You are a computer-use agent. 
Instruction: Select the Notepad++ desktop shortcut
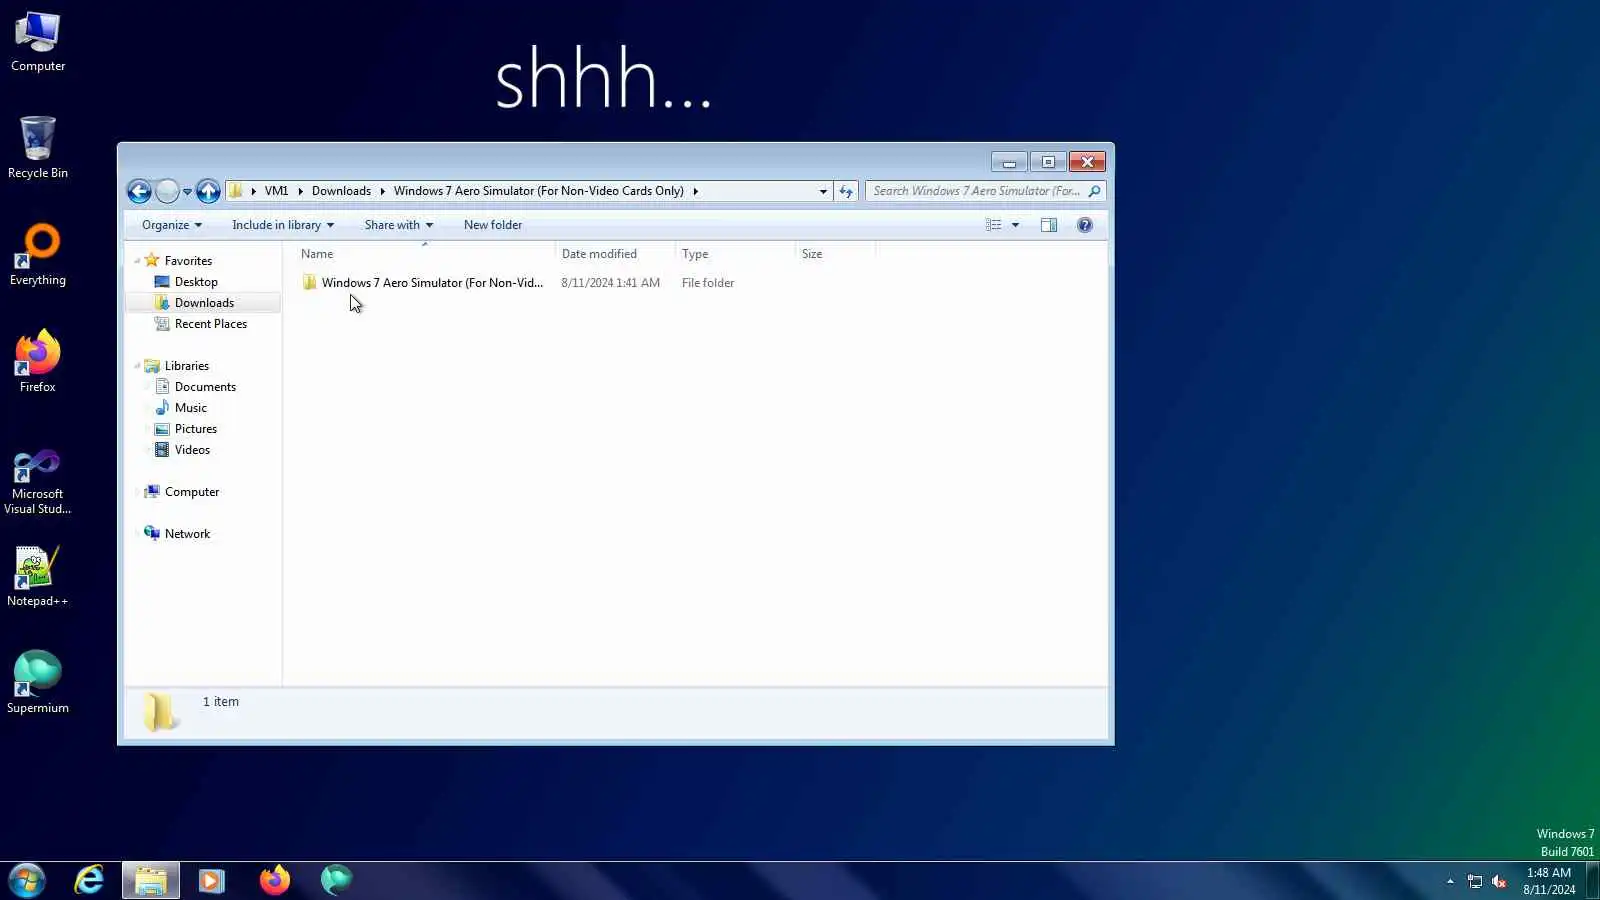pyautogui.click(x=38, y=577)
